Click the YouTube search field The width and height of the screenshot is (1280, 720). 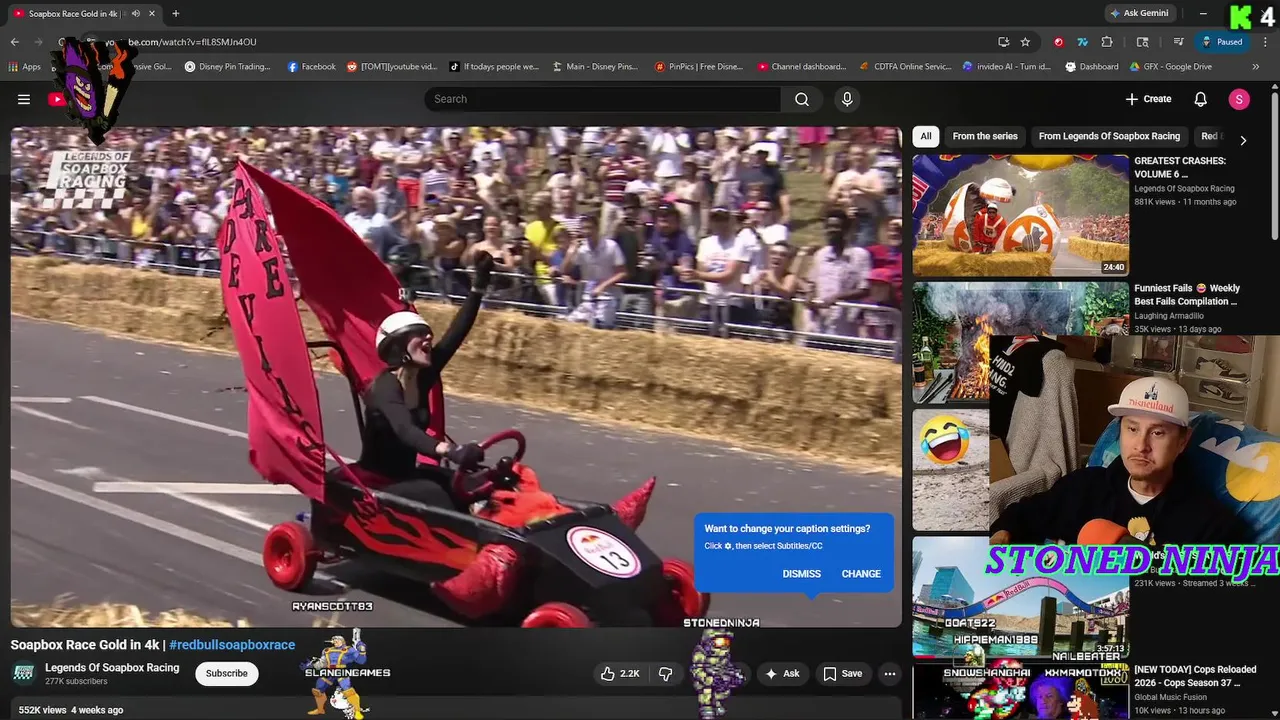pos(603,99)
